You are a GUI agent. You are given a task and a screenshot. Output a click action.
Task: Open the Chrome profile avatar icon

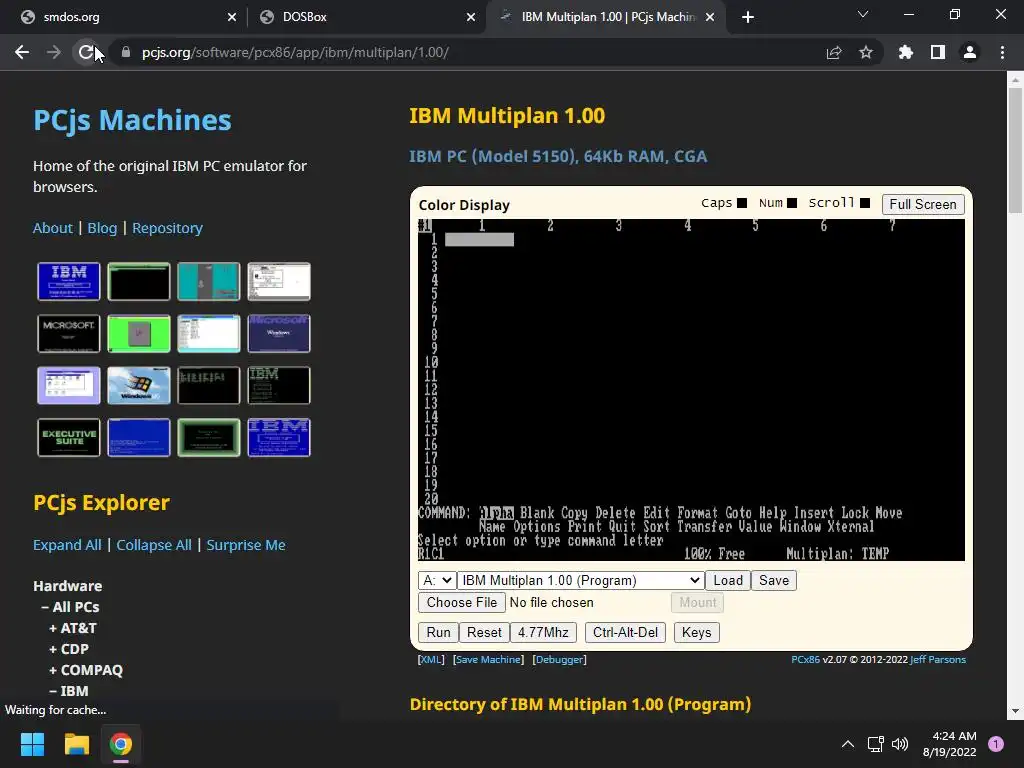click(x=970, y=52)
